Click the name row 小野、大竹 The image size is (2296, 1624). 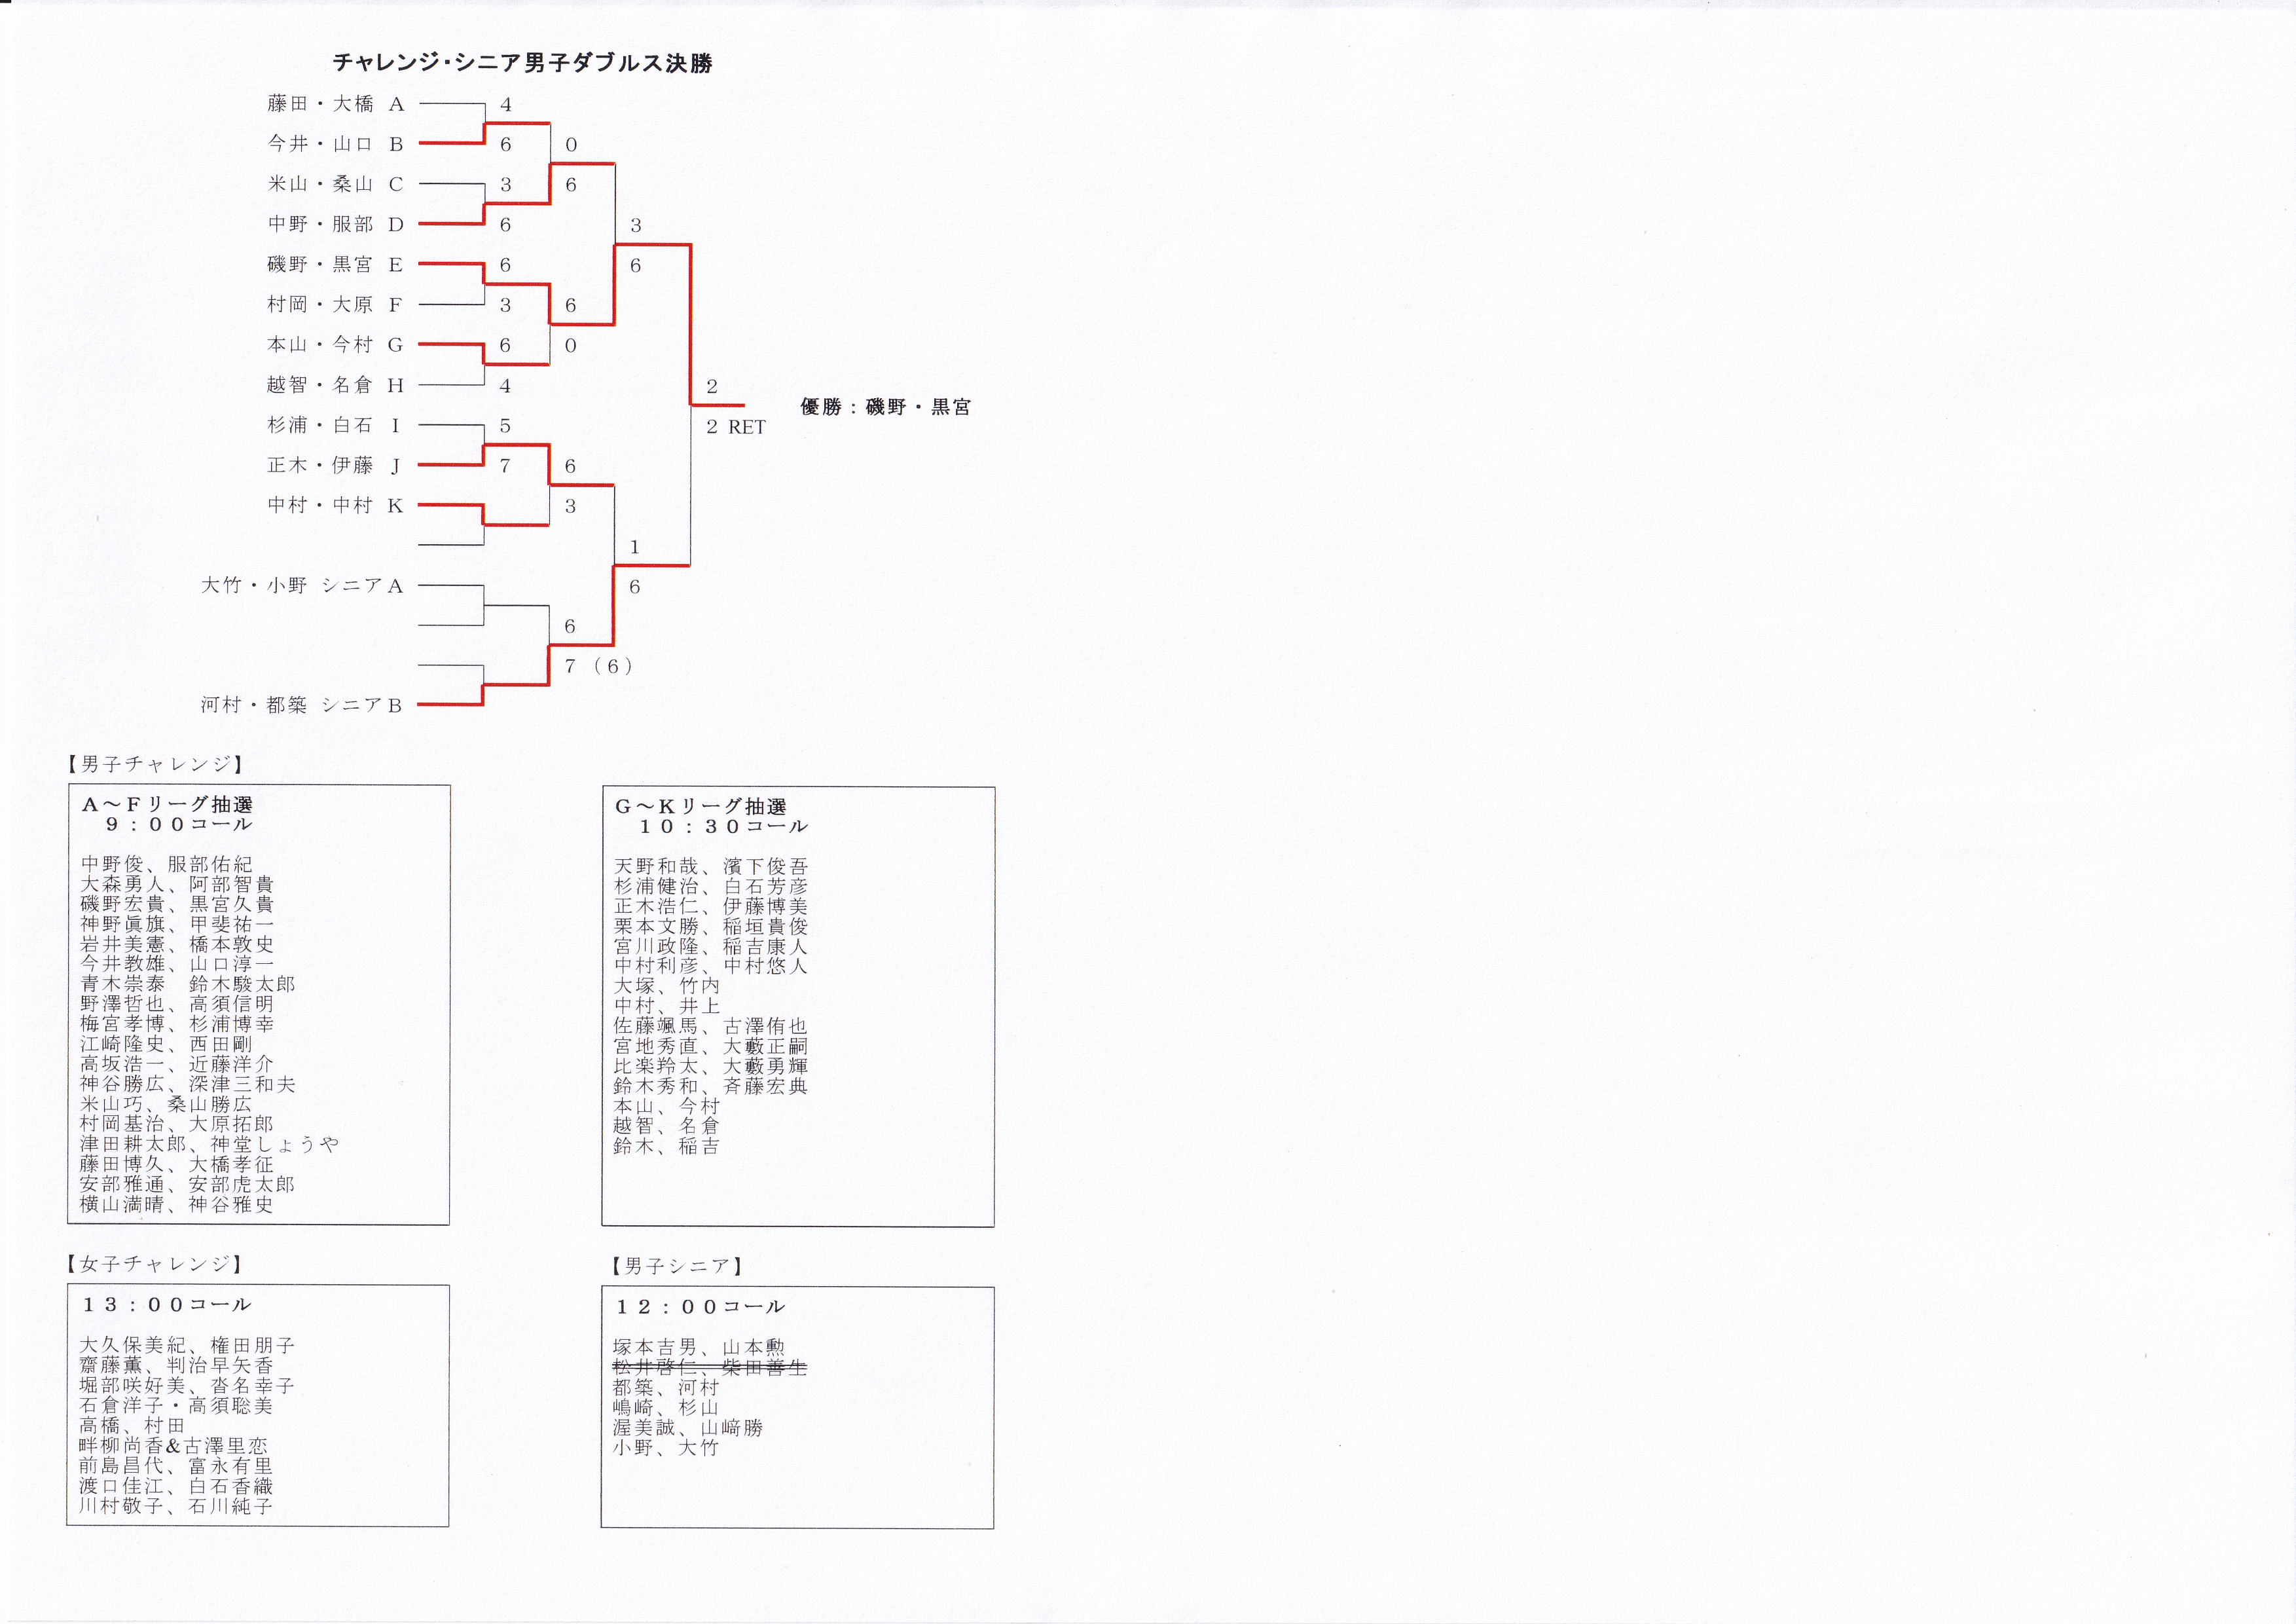pyautogui.click(x=666, y=1447)
